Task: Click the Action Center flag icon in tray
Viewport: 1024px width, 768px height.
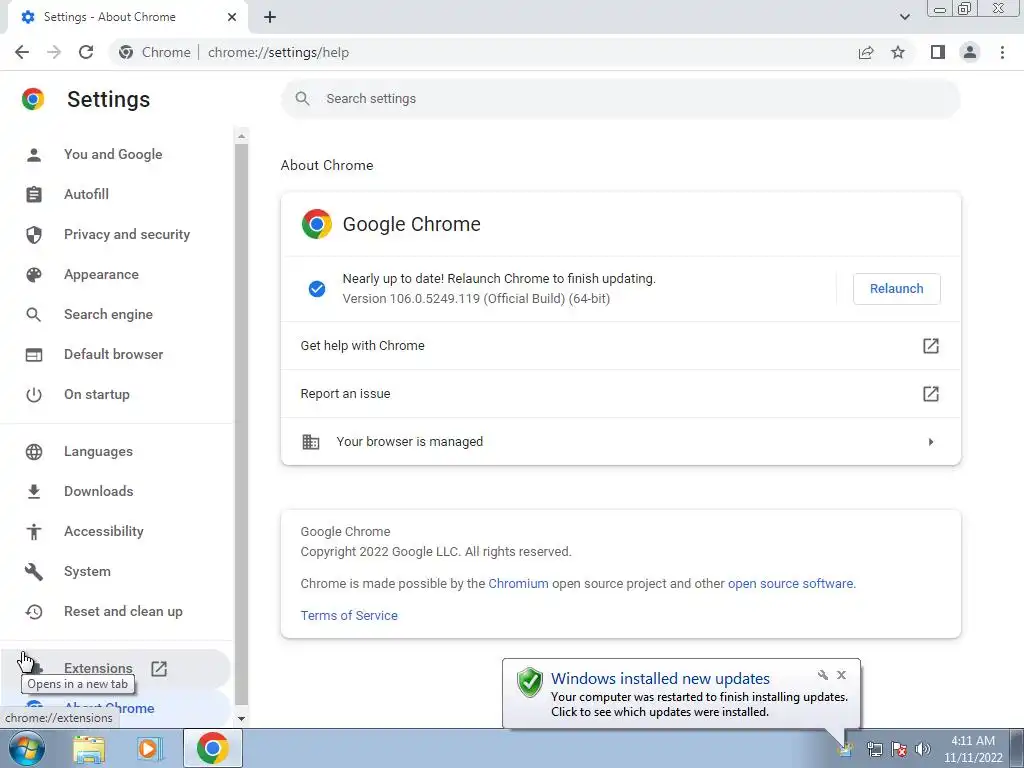Action: (899, 749)
